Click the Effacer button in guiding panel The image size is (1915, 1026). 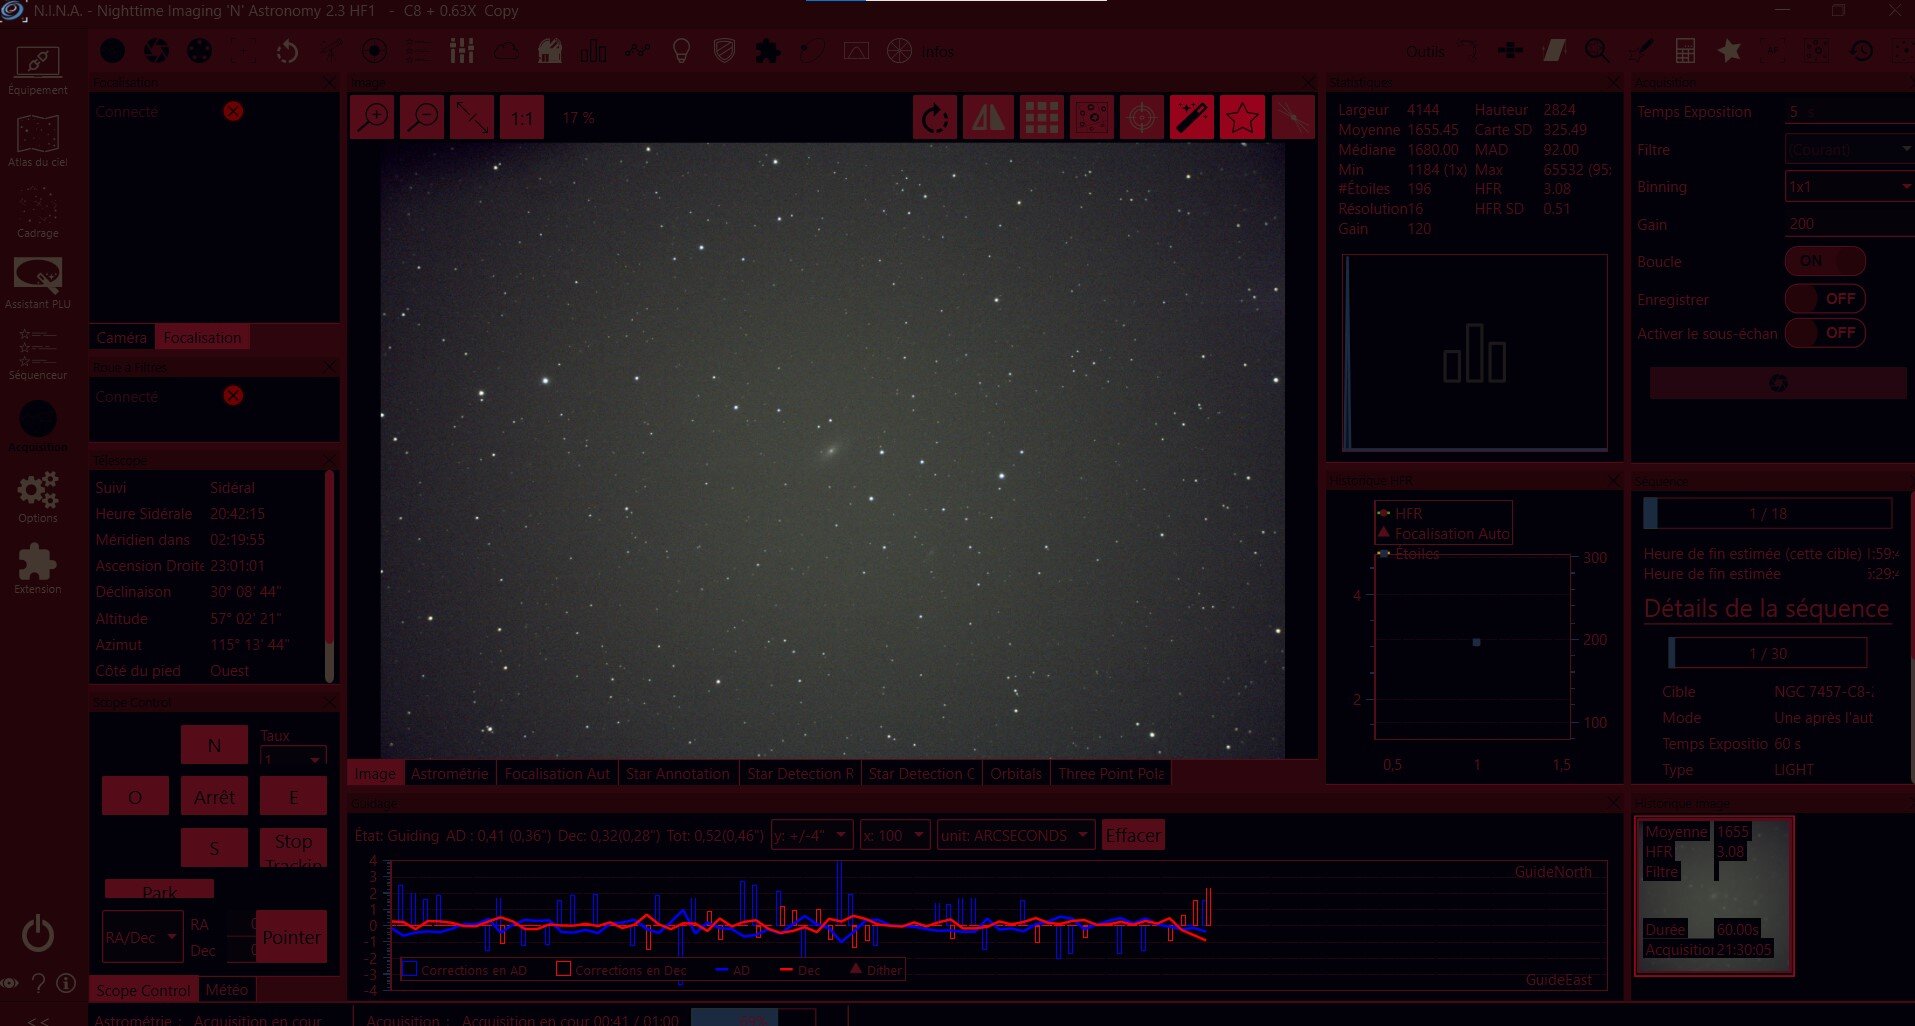click(x=1133, y=835)
